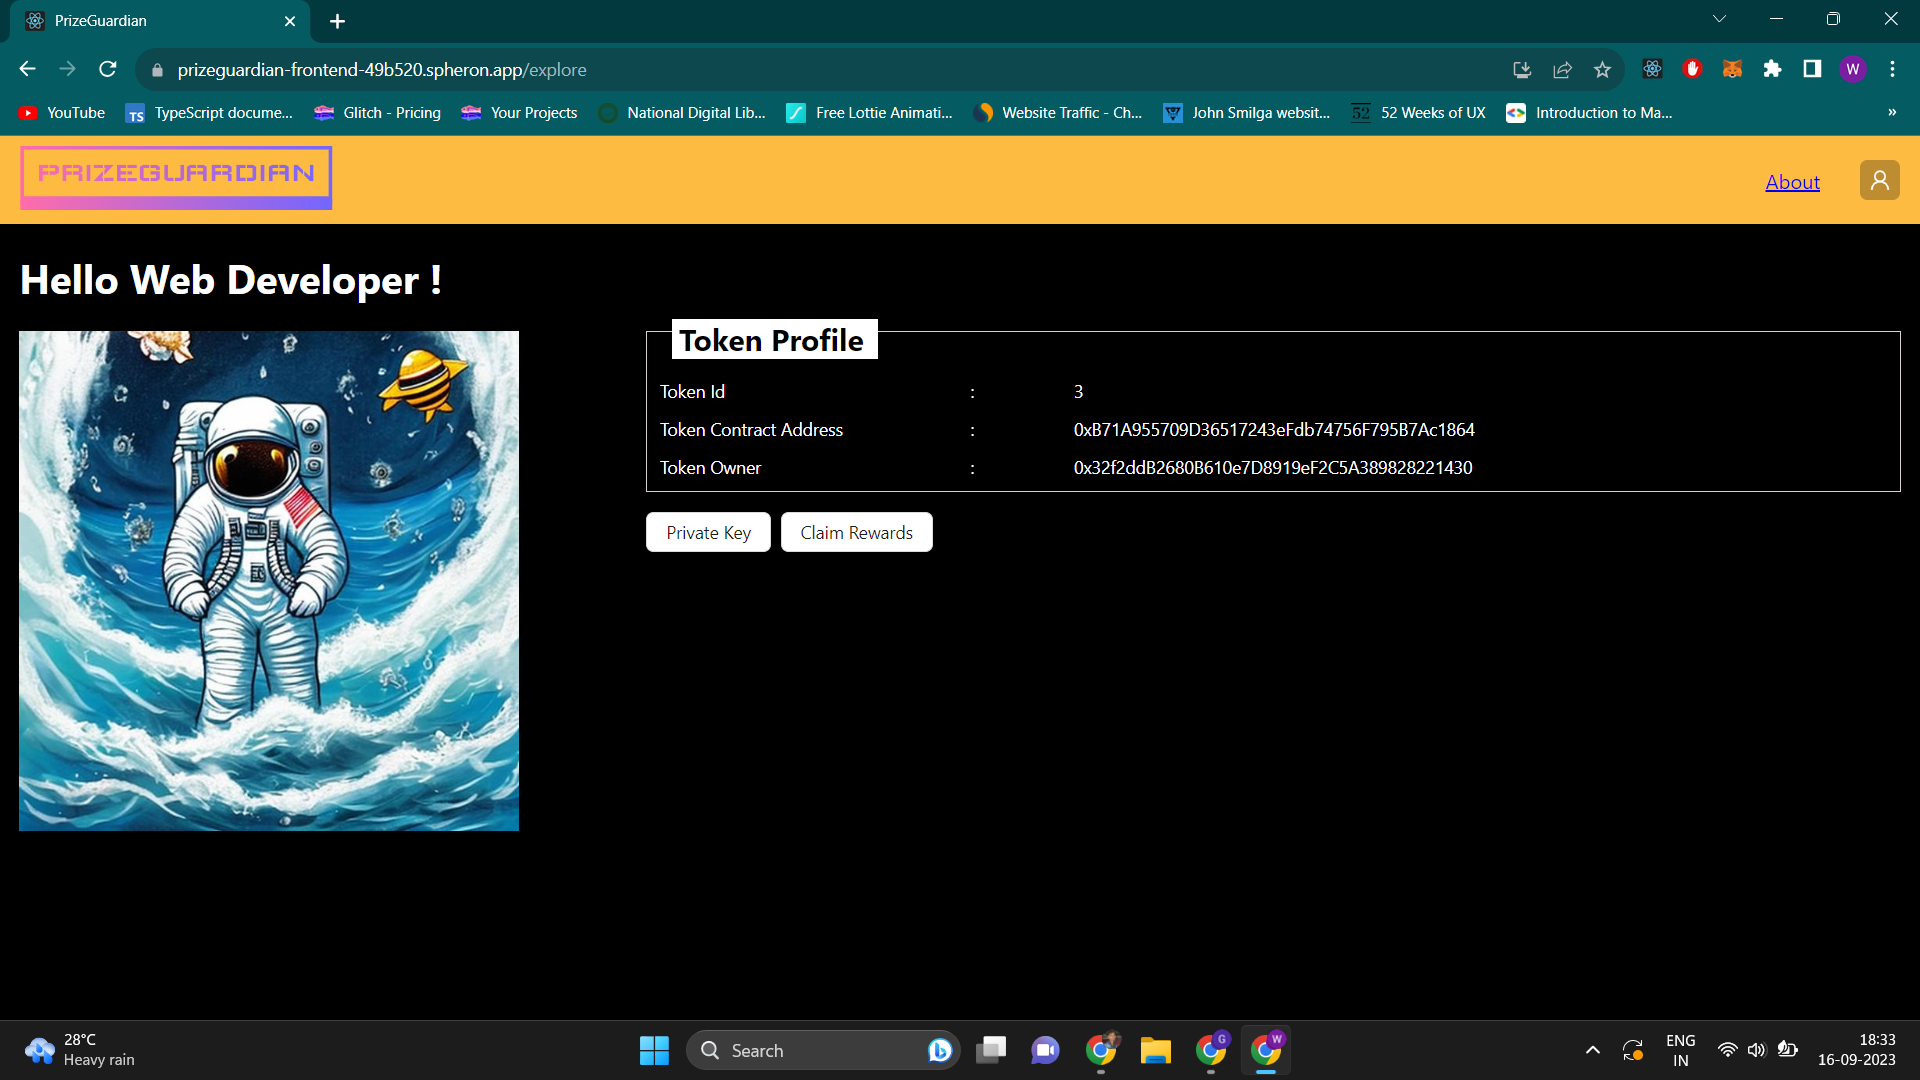
Task: Open the Glitch - Pricing bookmark
Action: point(378,113)
